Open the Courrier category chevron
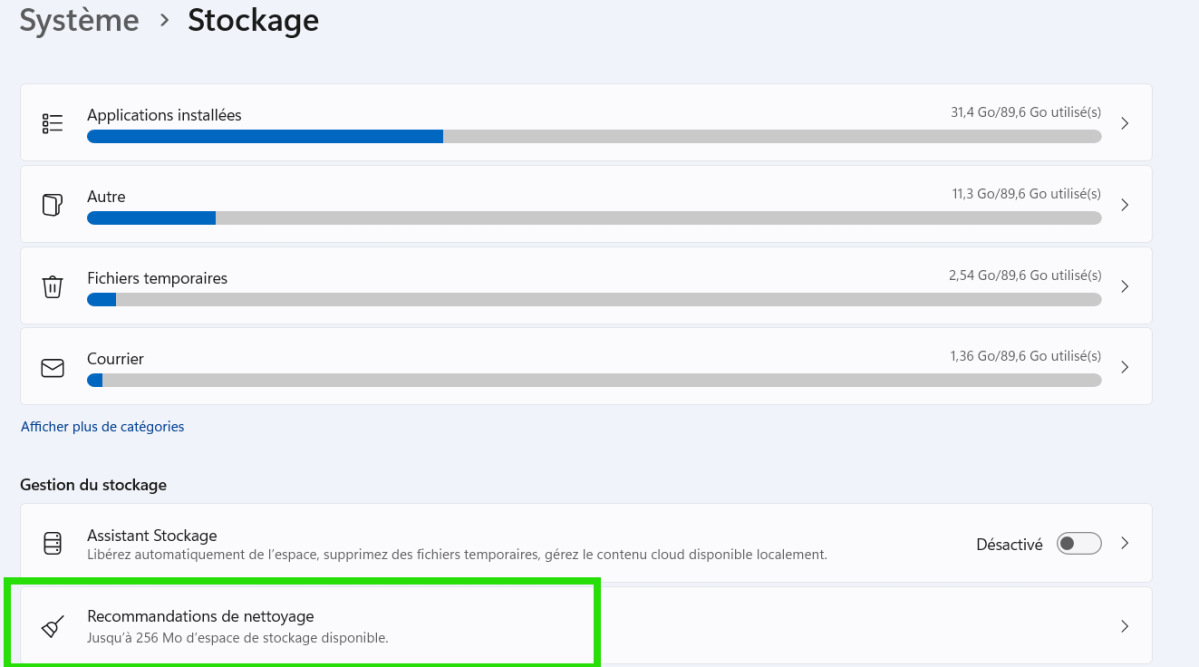 (x=1125, y=367)
